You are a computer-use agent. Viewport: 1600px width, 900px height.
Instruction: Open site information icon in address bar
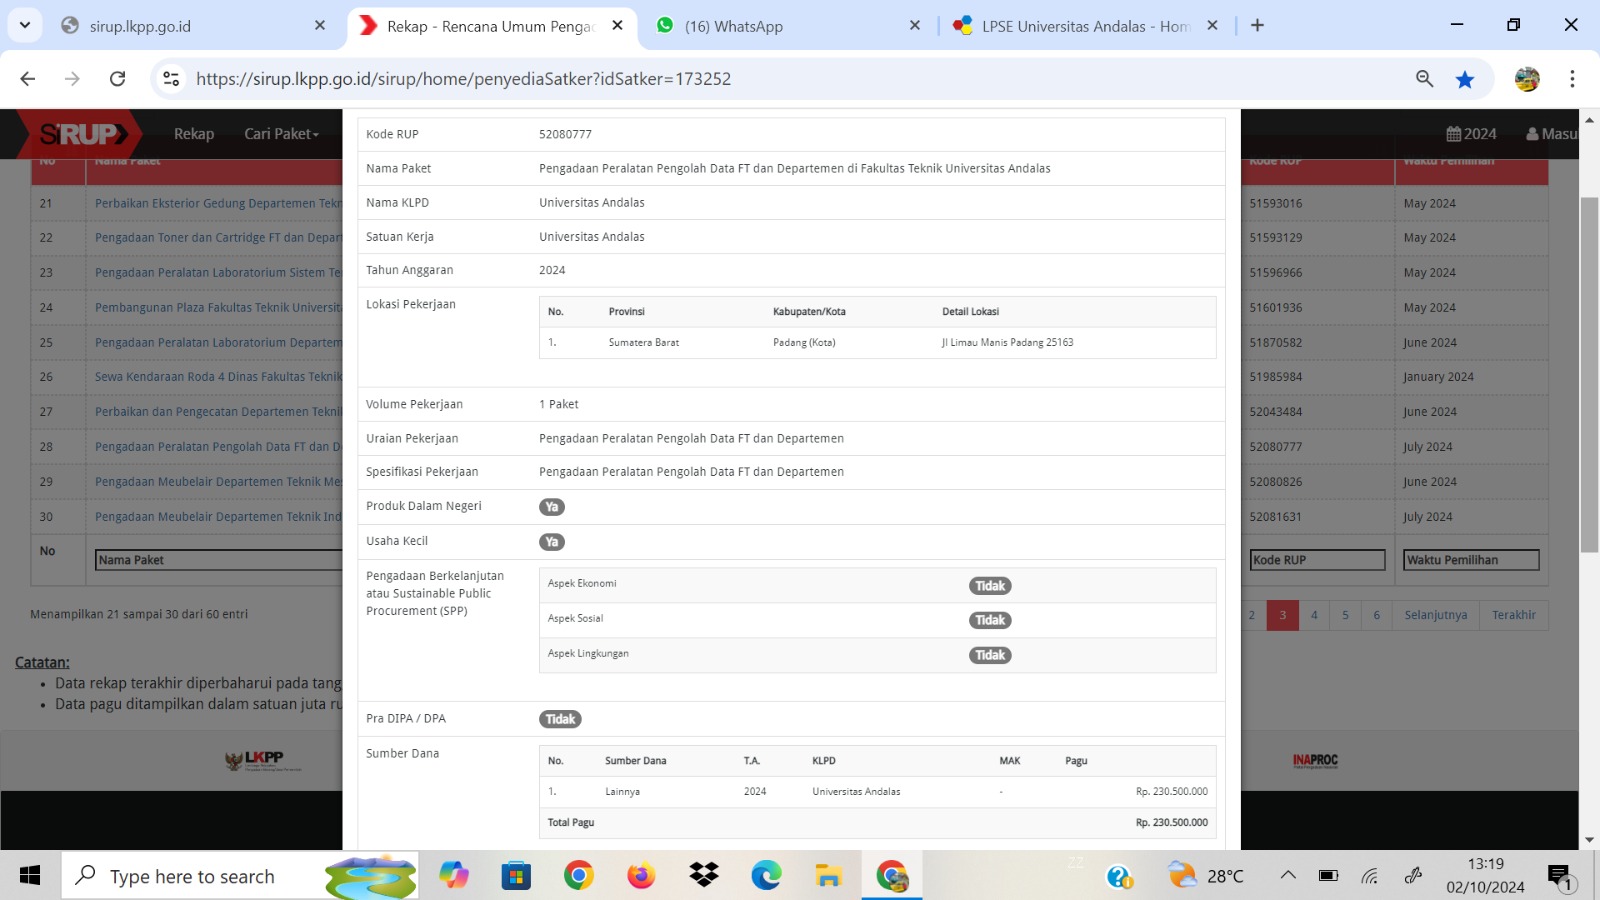171,79
